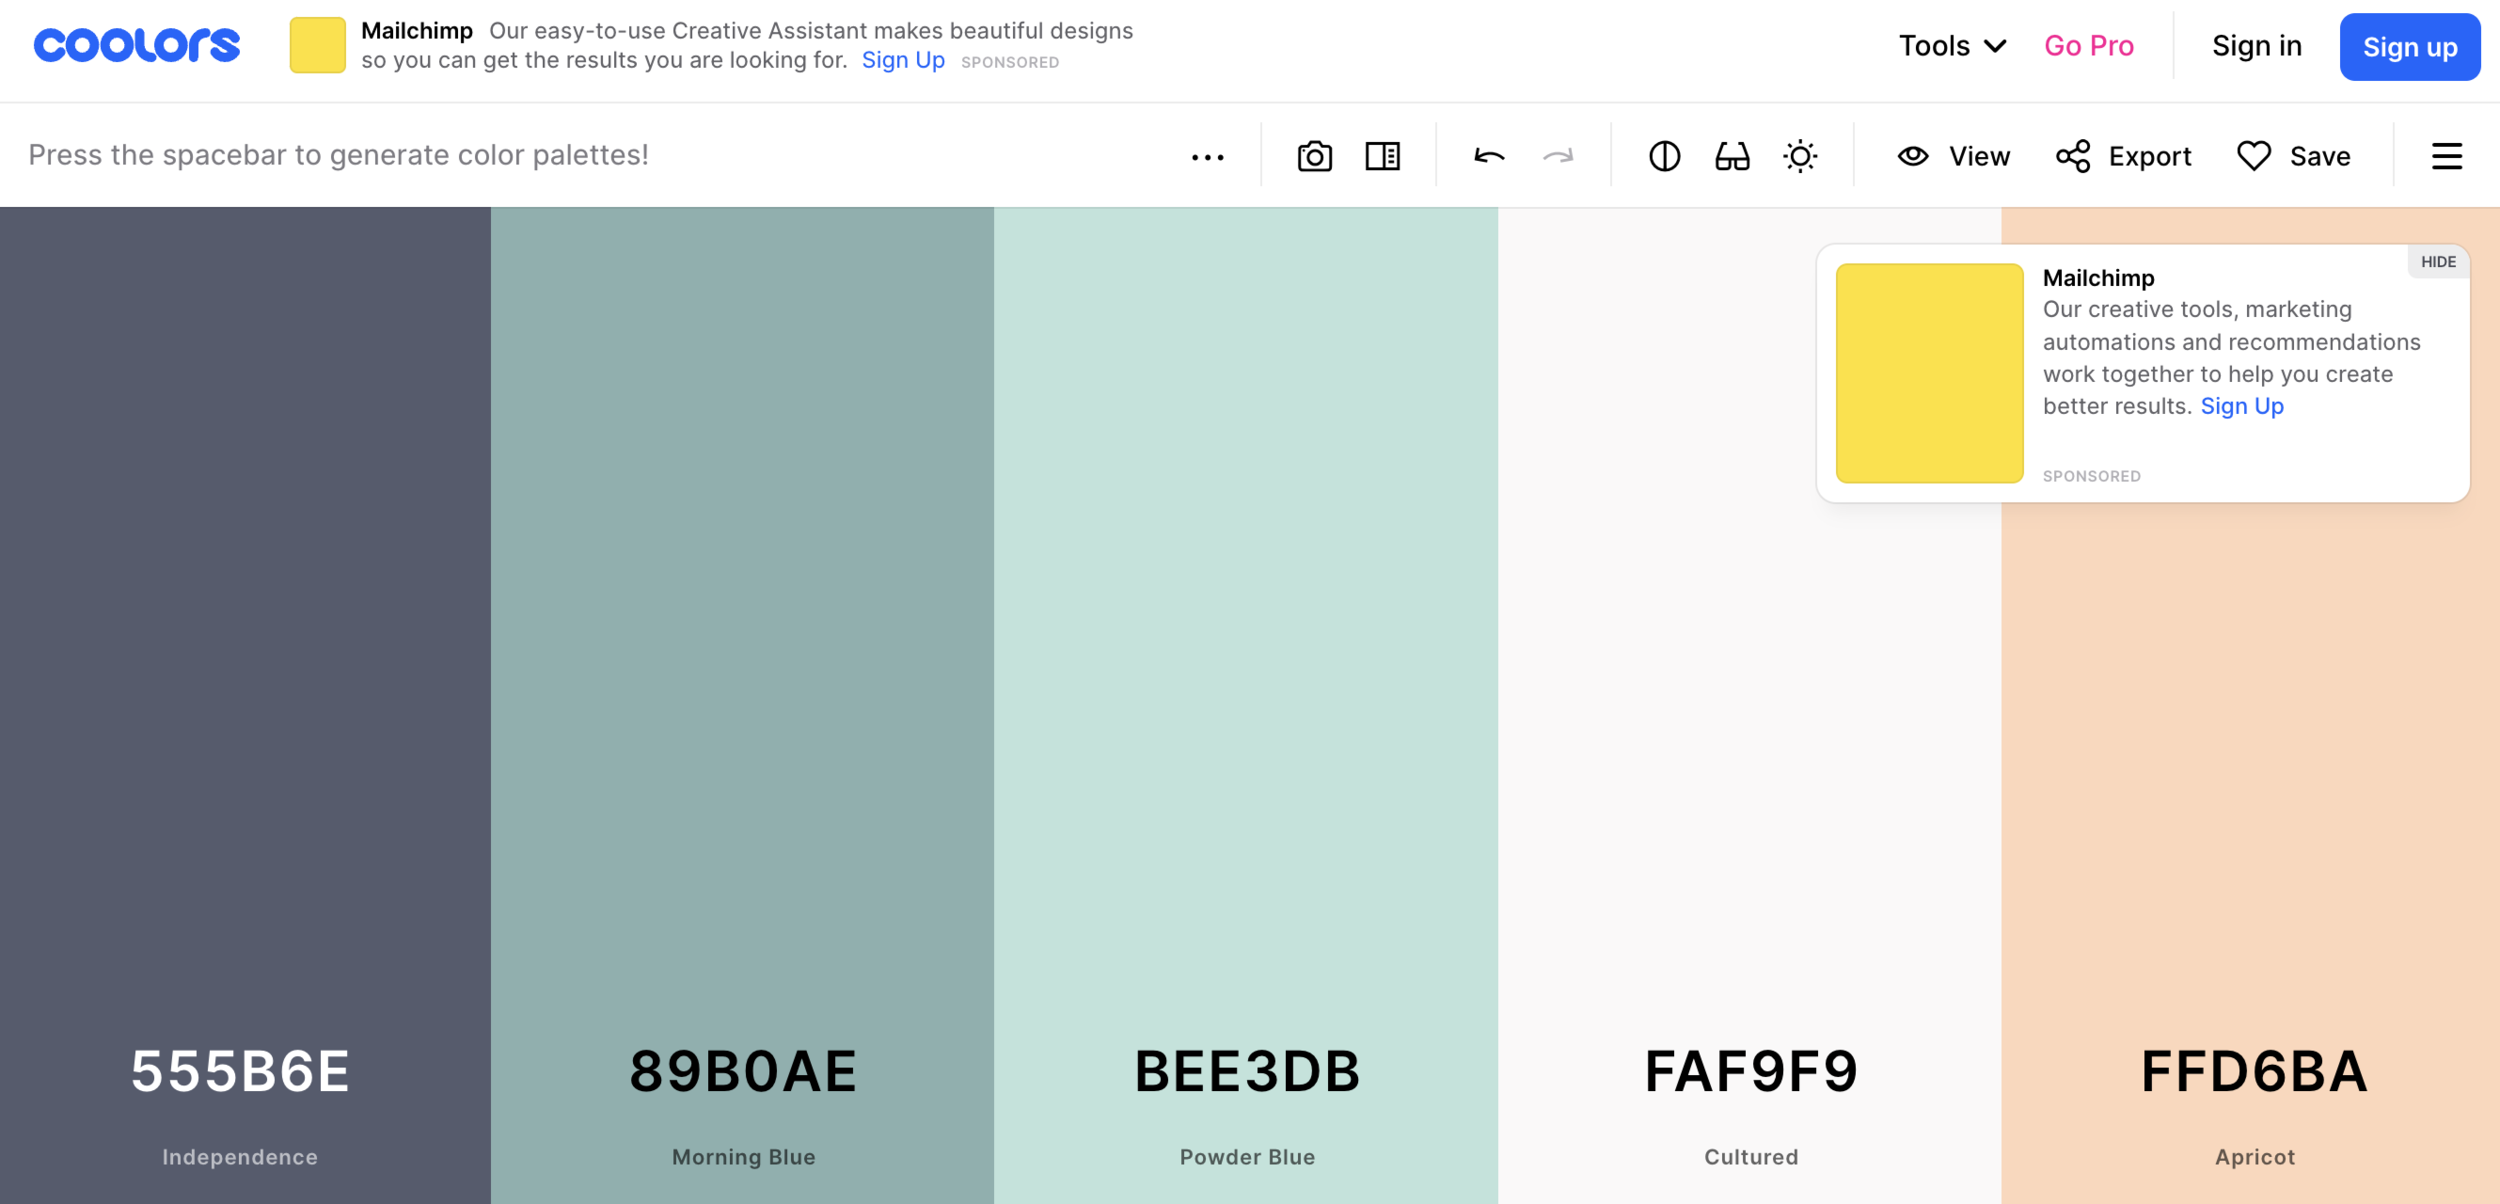This screenshot has width=2500, height=1204.
Task: Open the contrast checker half-circle icon
Action: 1664,157
